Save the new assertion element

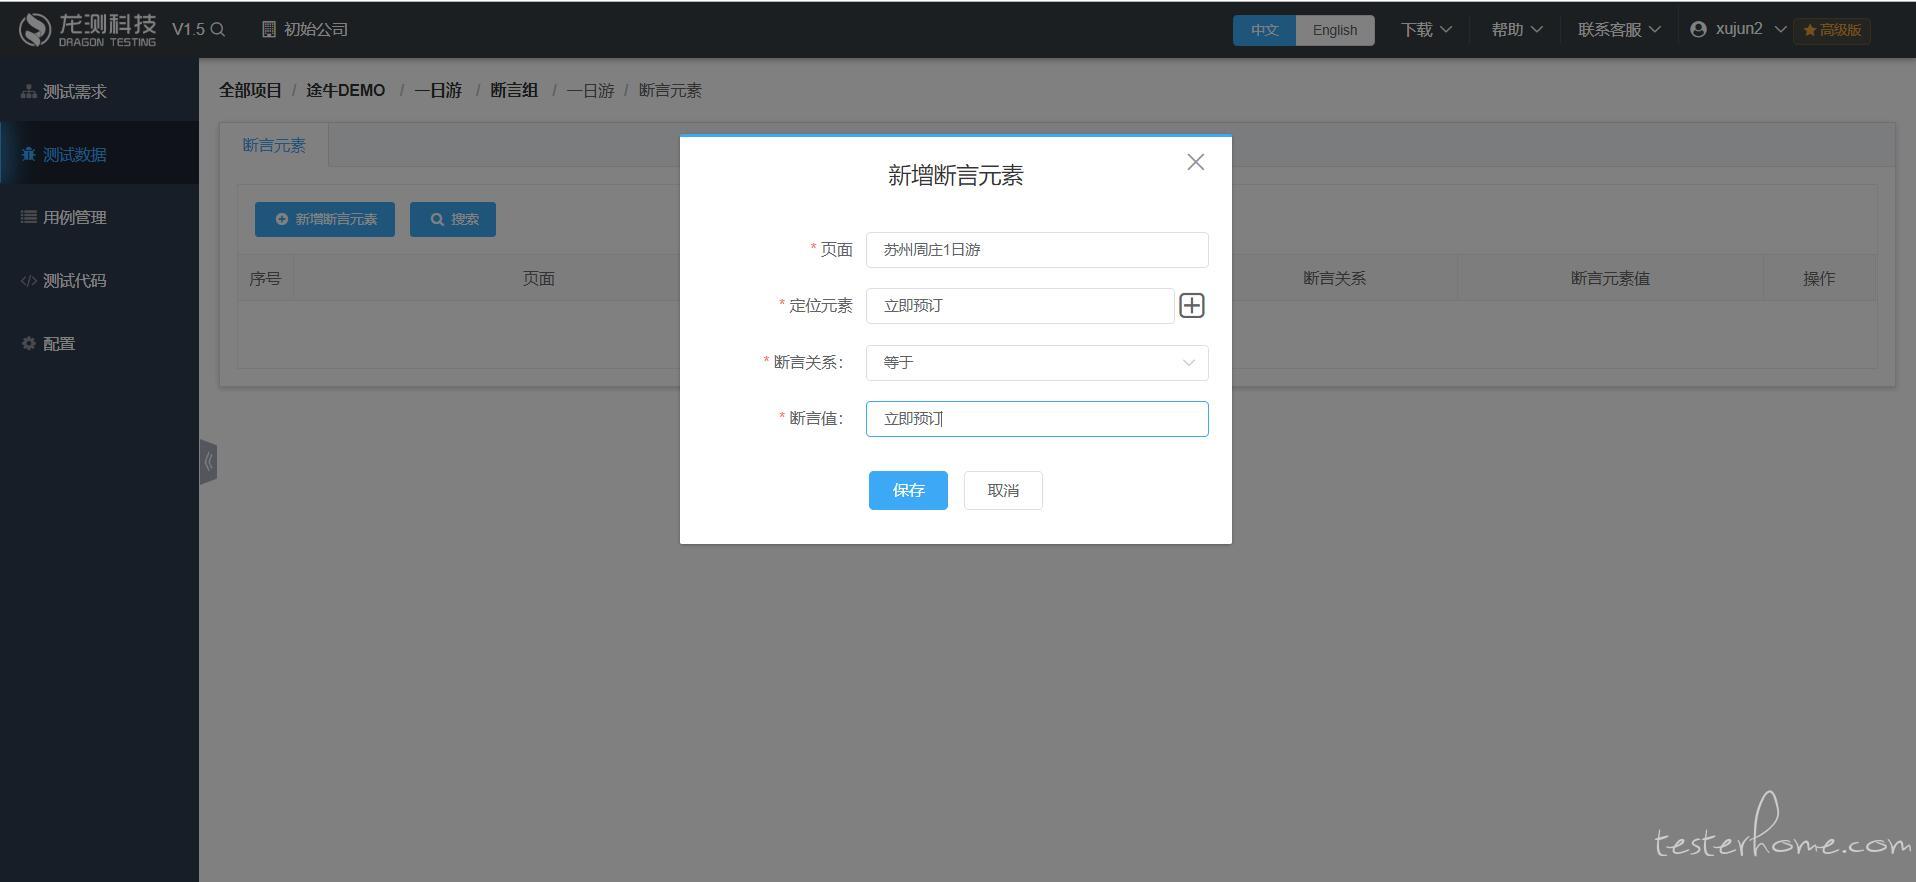point(908,490)
